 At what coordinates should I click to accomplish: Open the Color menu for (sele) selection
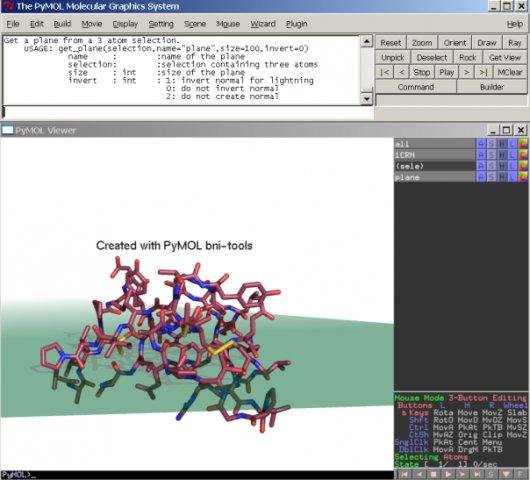coord(523,166)
